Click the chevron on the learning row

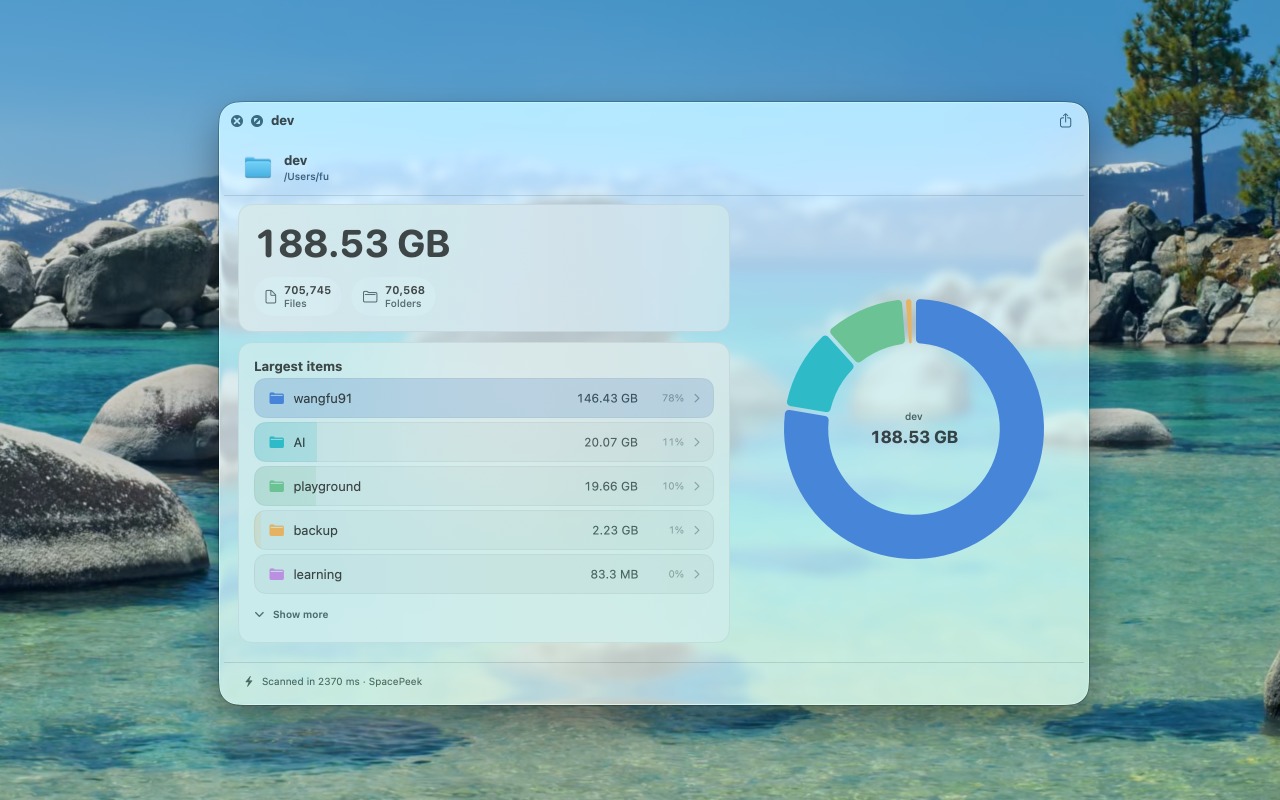point(697,574)
